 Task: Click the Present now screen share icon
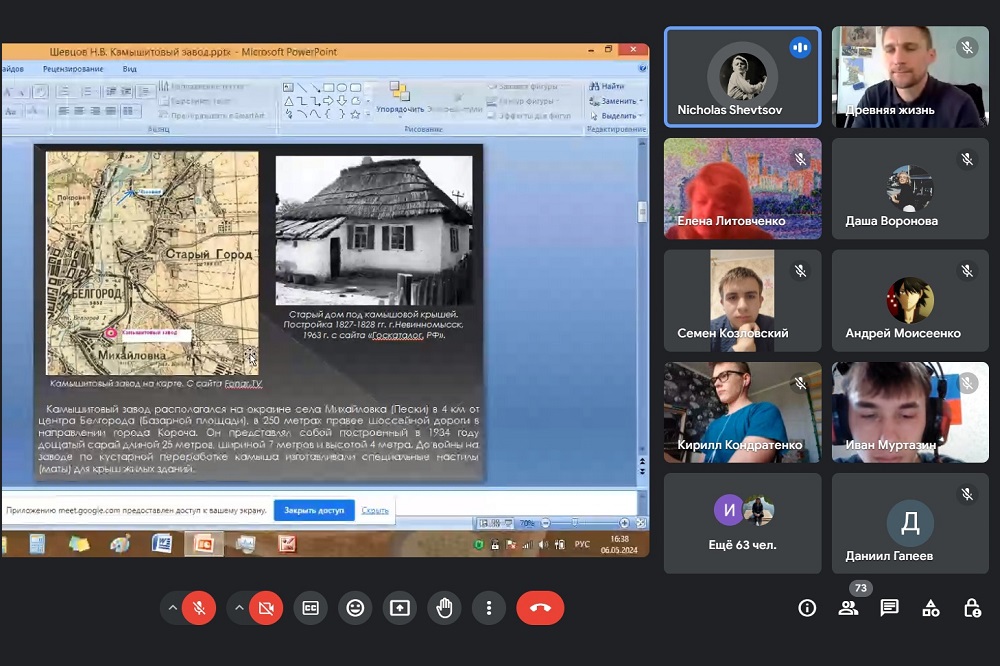(x=400, y=608)
